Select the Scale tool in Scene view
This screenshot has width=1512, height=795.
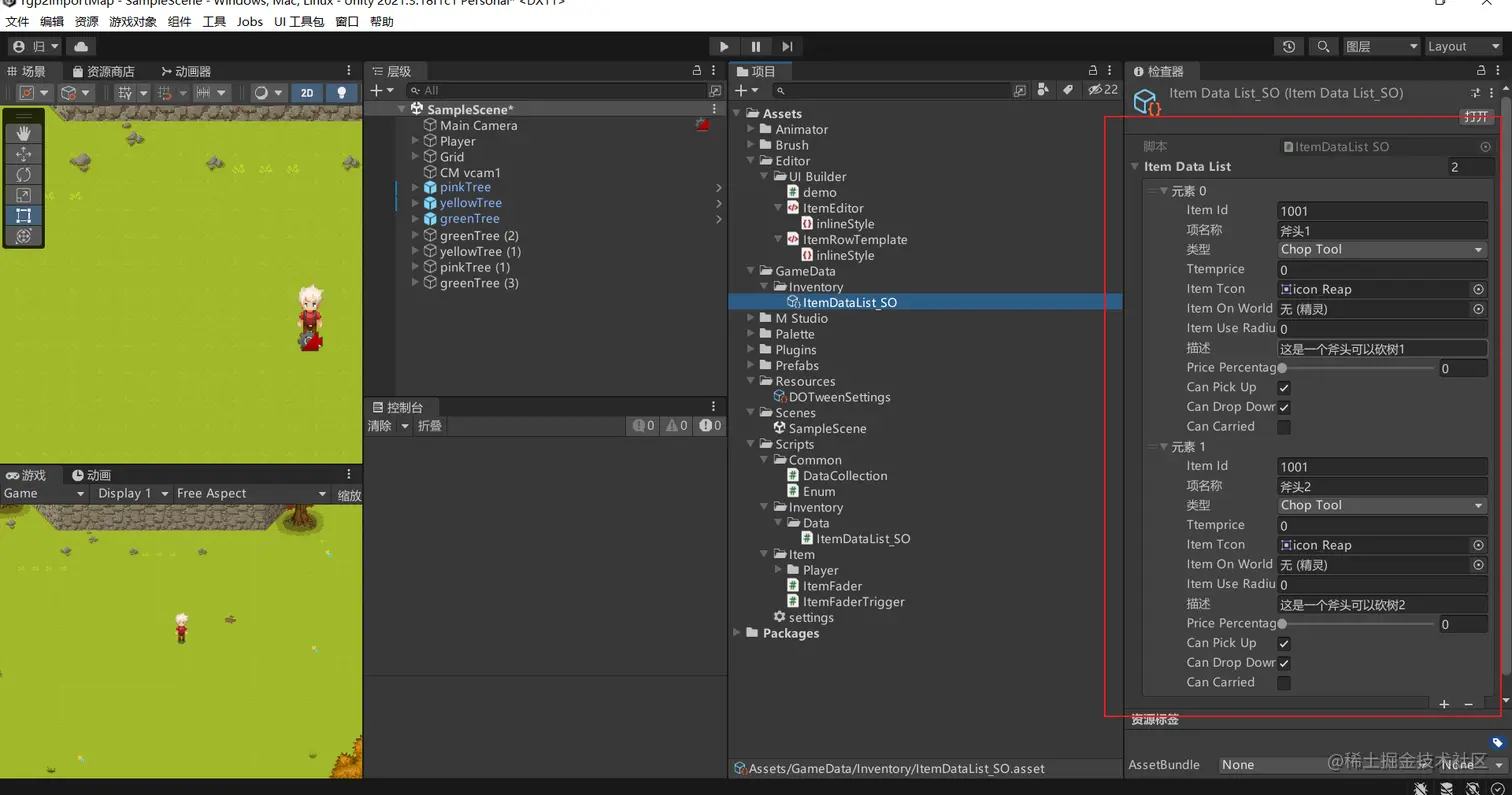pos(24,195)
